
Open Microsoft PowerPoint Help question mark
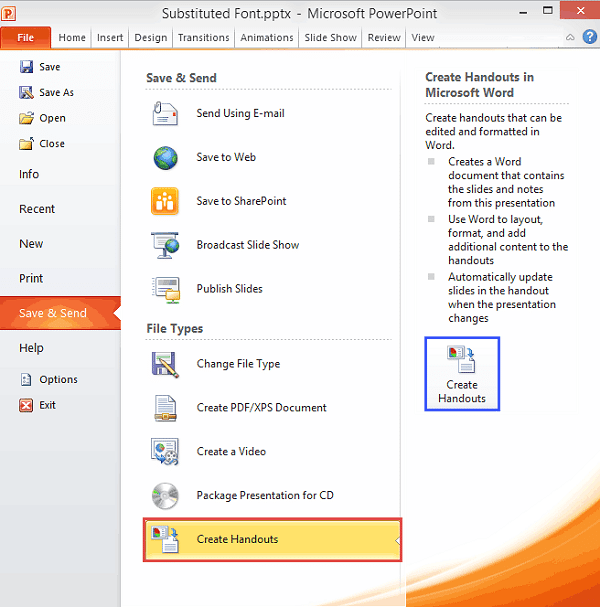tap(590, 37)
